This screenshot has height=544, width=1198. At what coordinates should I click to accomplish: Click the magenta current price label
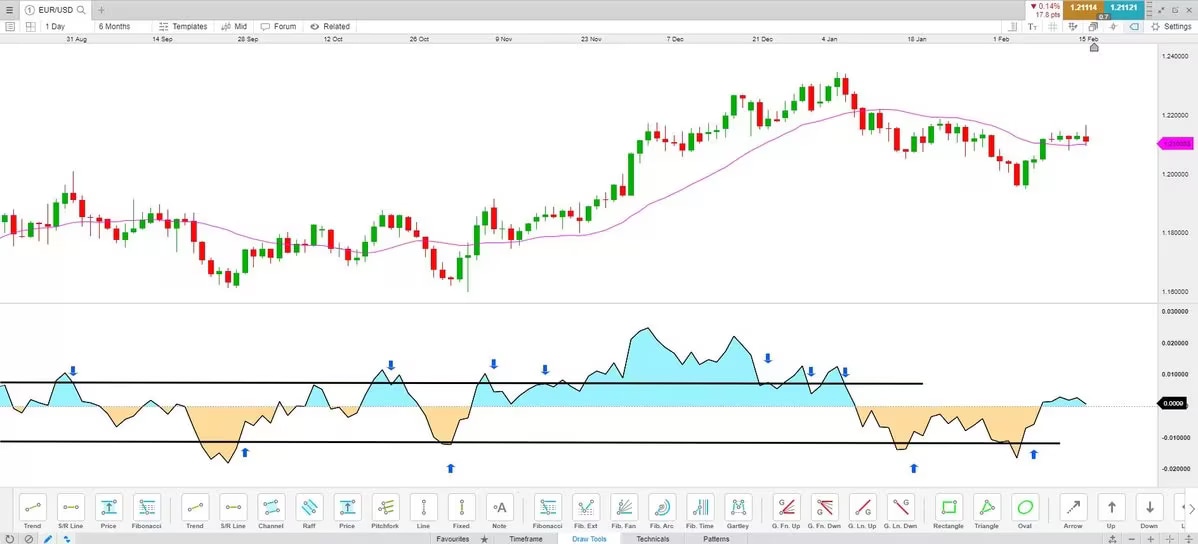click(x=1177, y=143)
